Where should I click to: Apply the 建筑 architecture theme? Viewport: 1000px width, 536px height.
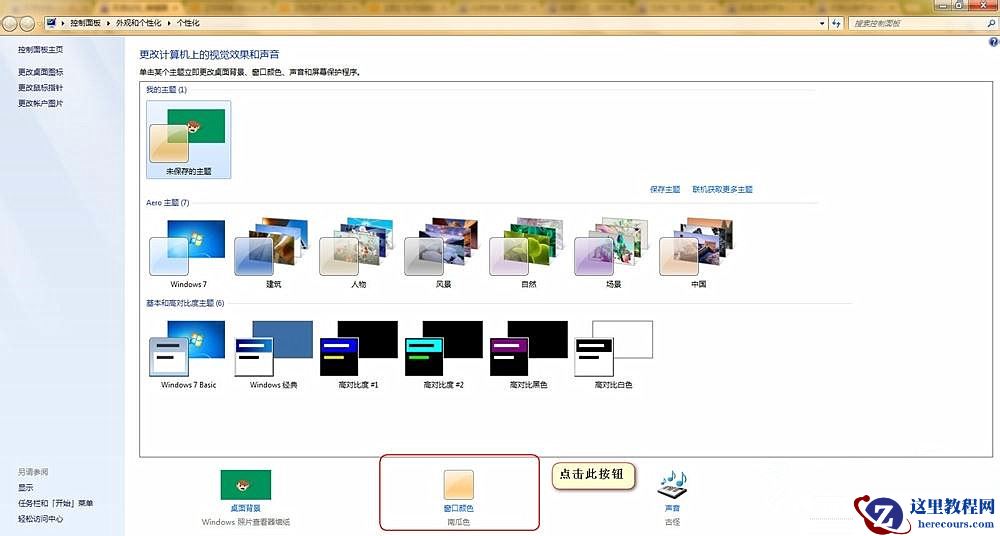click(273, 253)
